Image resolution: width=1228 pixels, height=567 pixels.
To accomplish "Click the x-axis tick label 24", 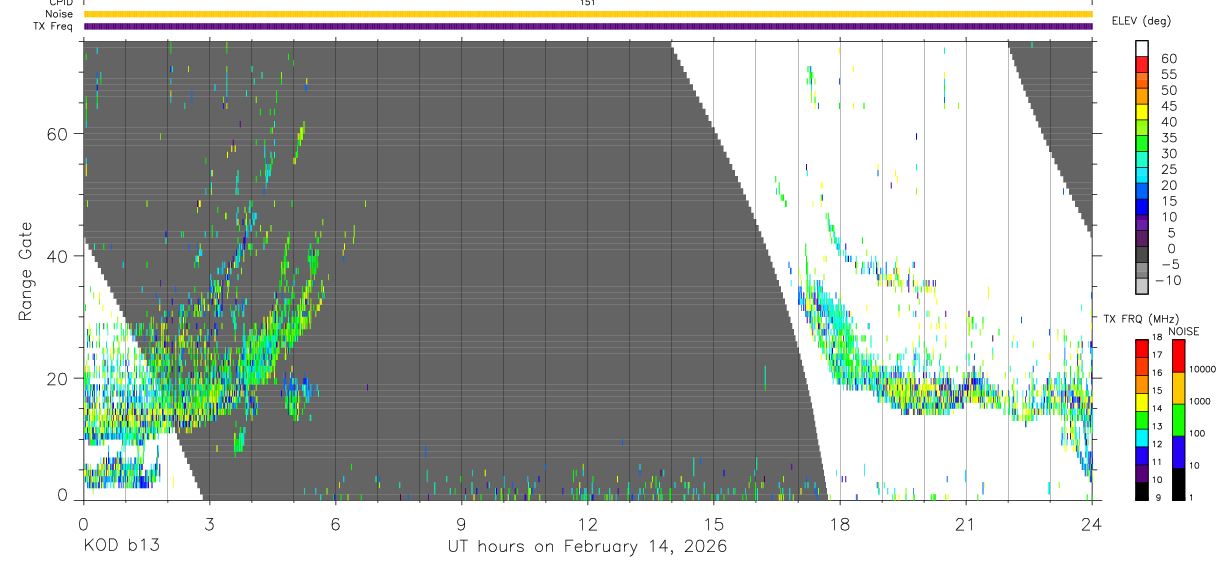I will (1091, 523).
